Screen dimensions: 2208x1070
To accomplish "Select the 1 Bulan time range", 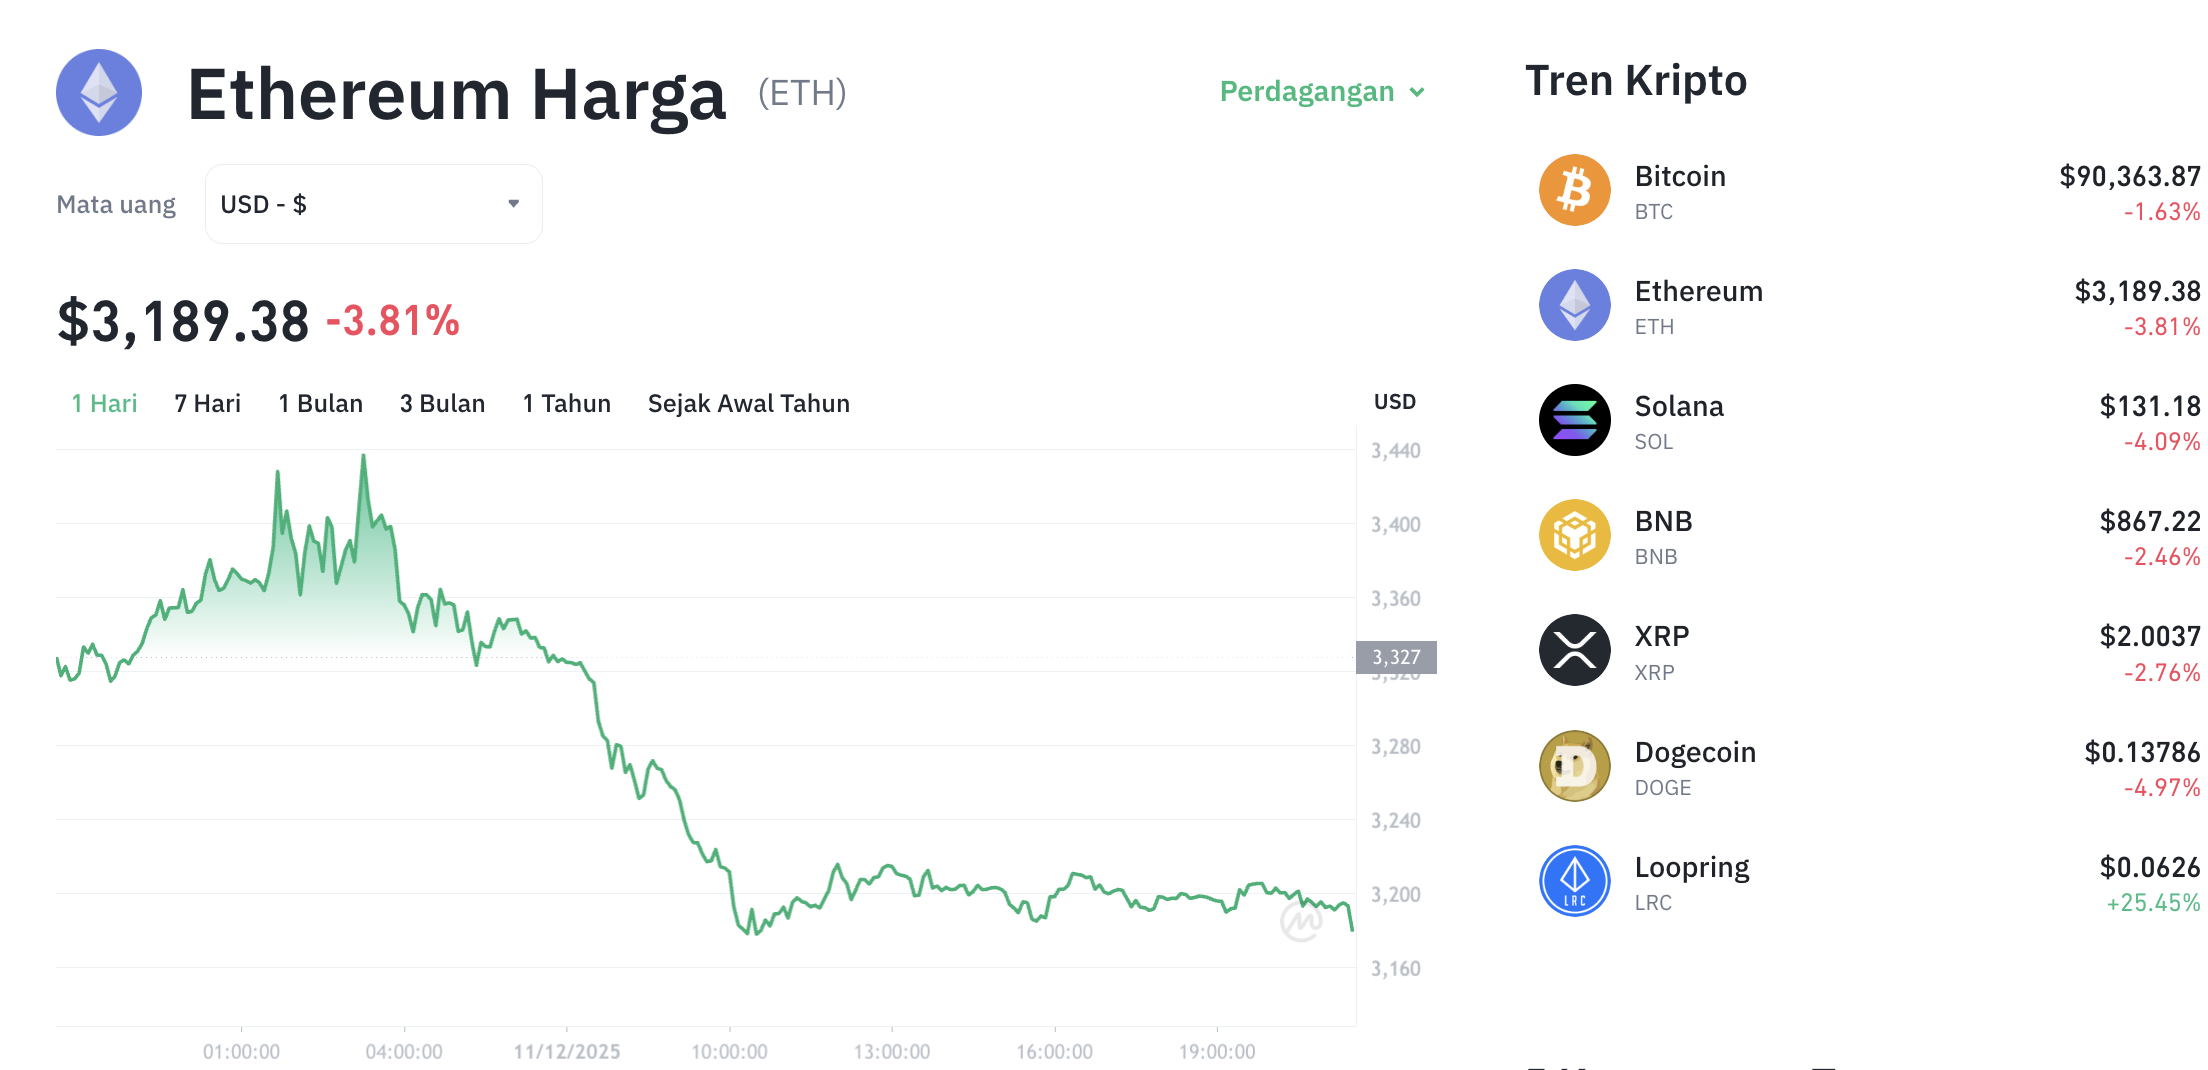I will pos(320,403).
